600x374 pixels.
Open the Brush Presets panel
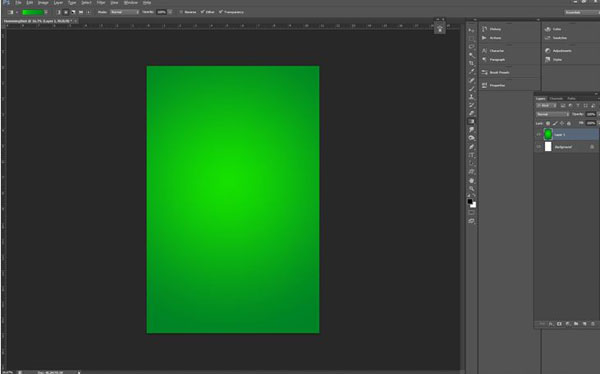tap(496, 72)
